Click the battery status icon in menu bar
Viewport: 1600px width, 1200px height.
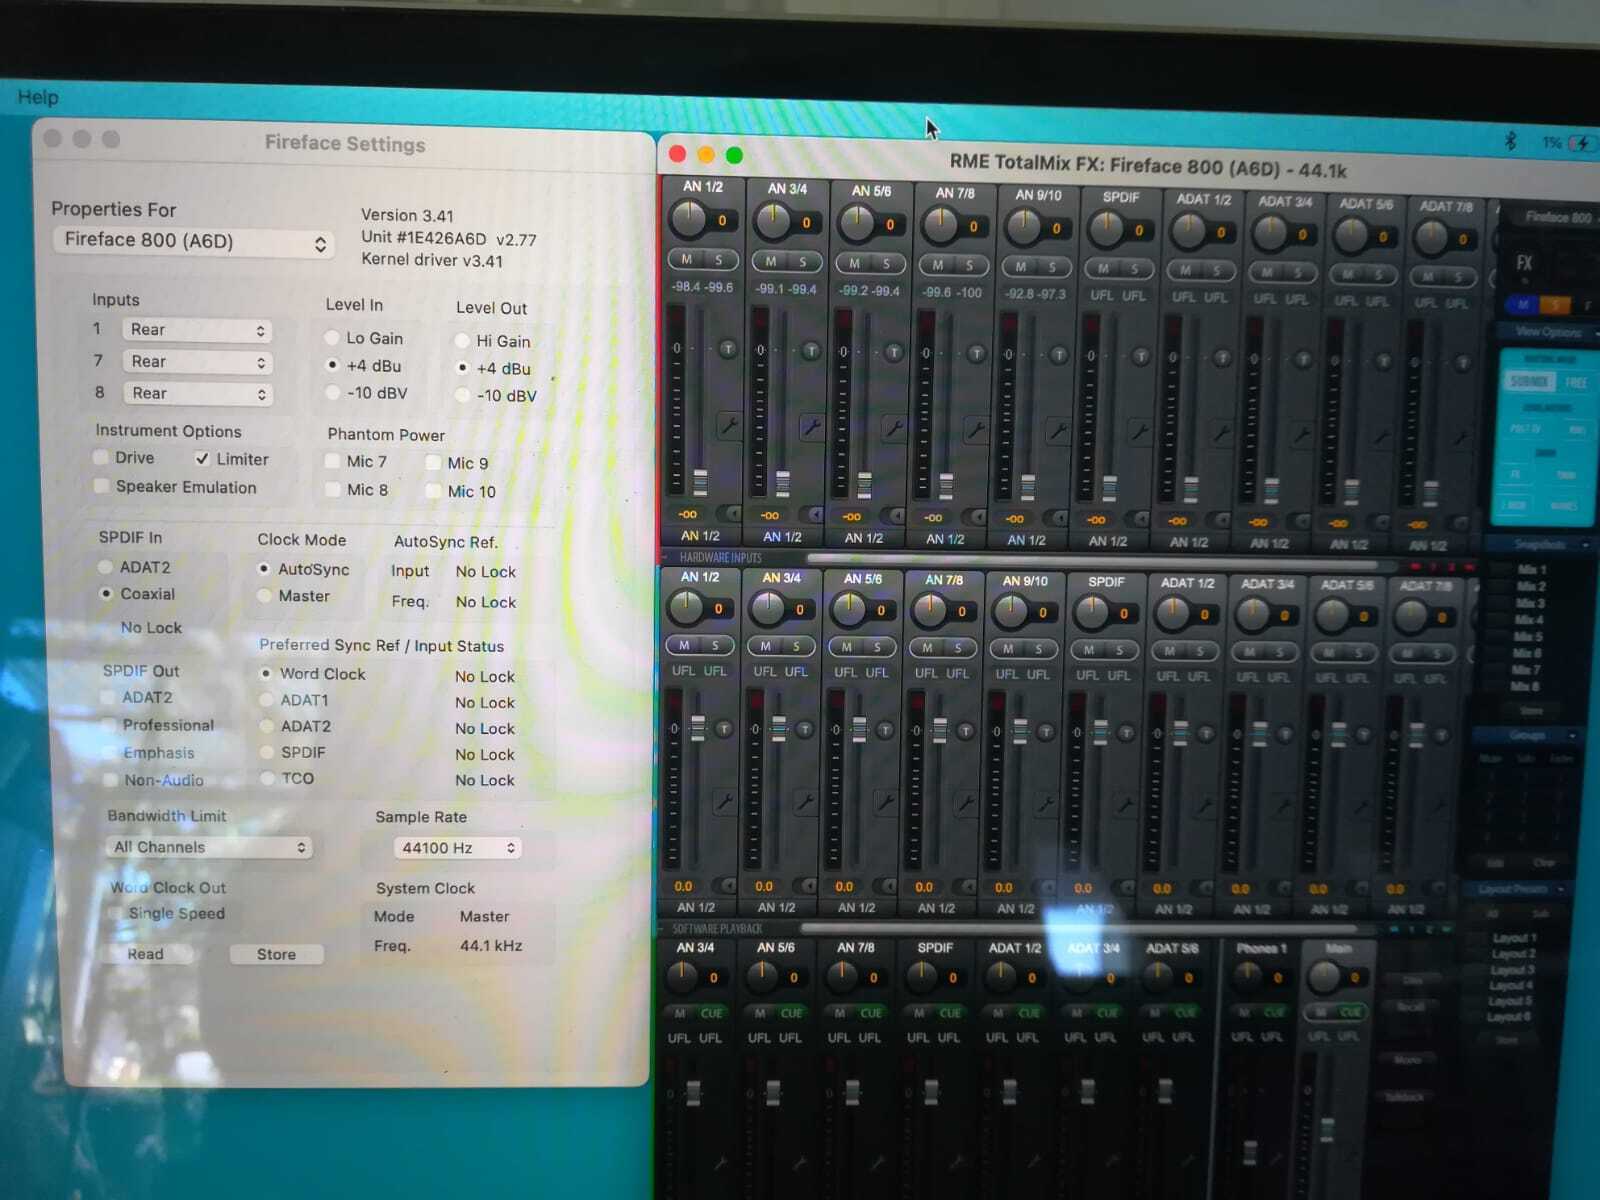(x=1582, y=143)
